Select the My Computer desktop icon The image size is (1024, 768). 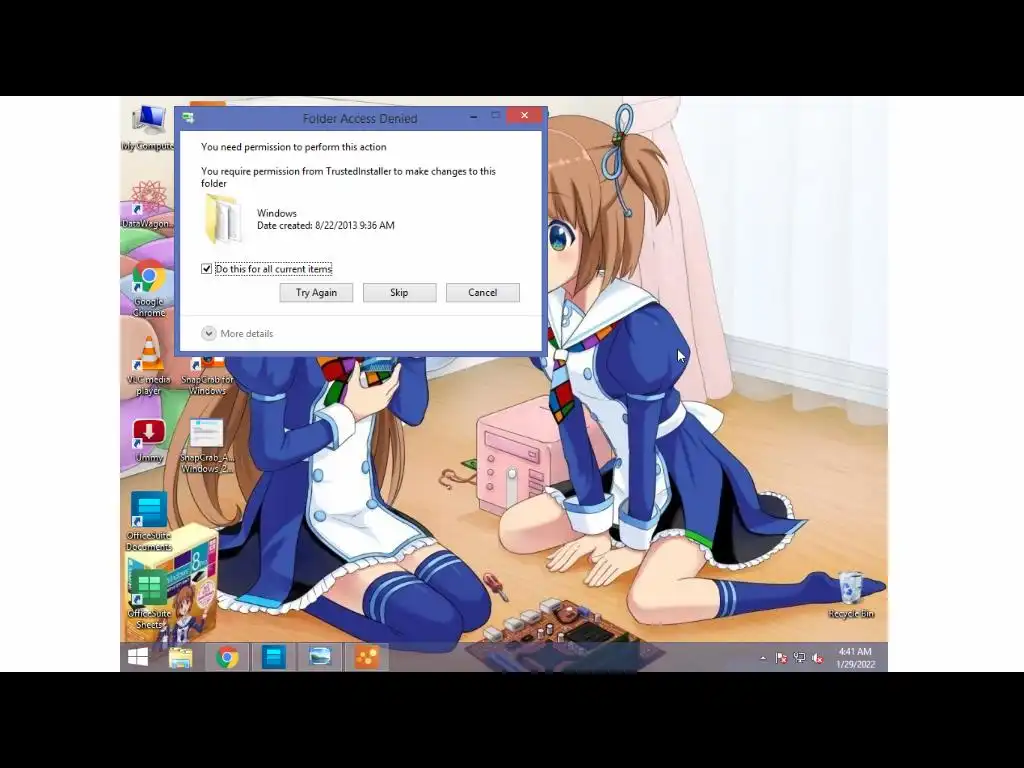click(148, 127)
